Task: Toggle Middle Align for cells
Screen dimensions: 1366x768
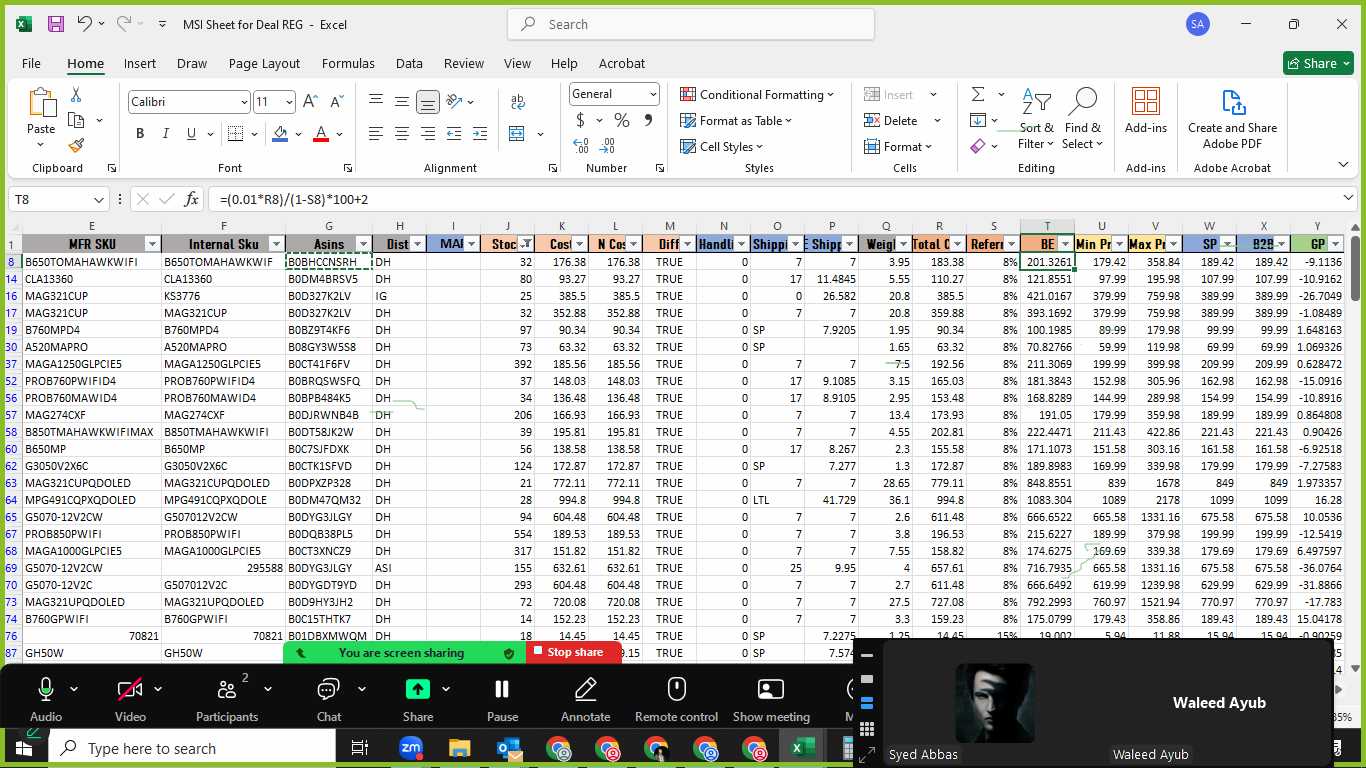Action: (402, 102)
